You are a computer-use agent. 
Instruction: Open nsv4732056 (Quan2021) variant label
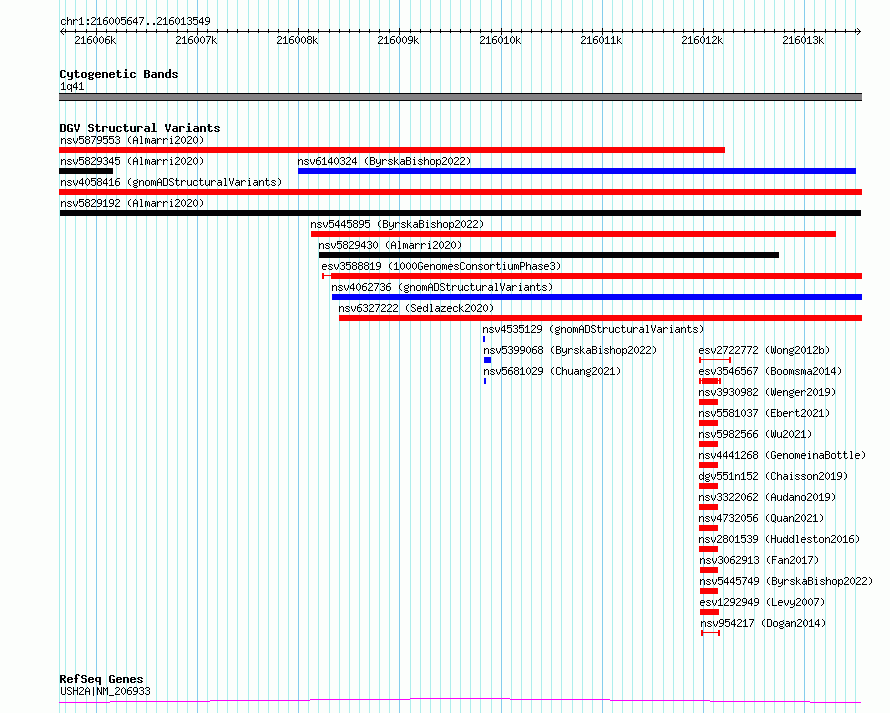click(x=761, y=518)
